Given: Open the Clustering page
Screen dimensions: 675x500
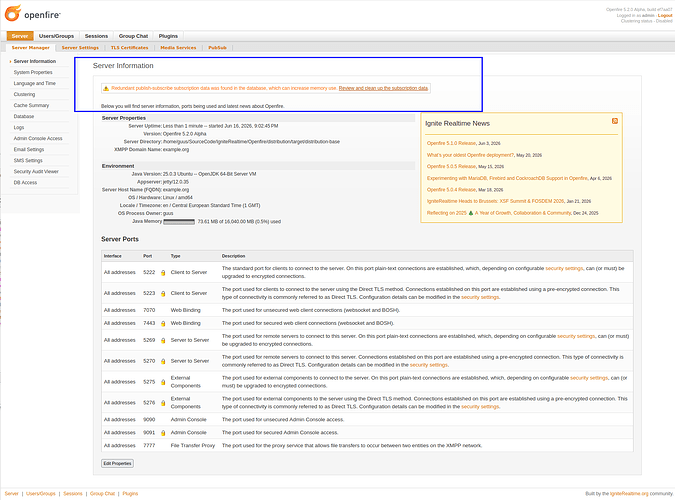Looking at the screenshot, I should (25, 94).
